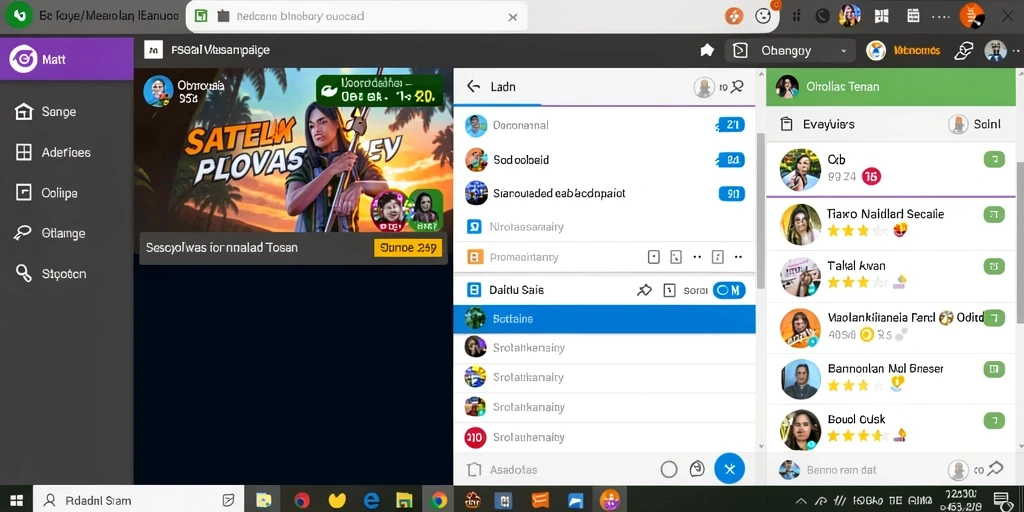Select the Aderiees grid icon in sidebar

click(24, 152)
